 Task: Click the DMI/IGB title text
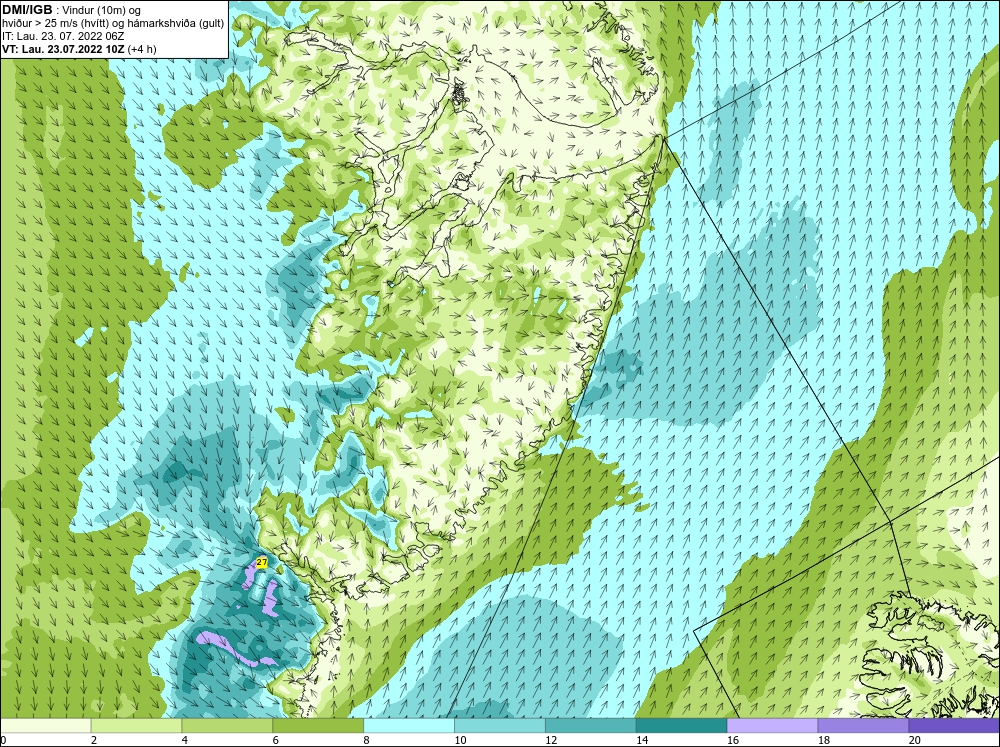(27, 10)
